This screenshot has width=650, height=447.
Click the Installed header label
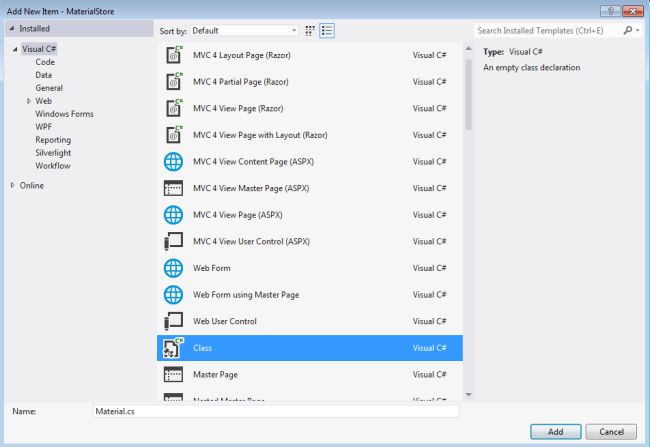34,29
